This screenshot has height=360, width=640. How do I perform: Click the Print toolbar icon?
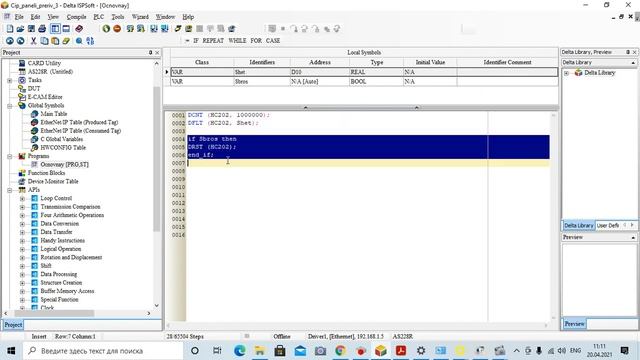tap(42, 29)
